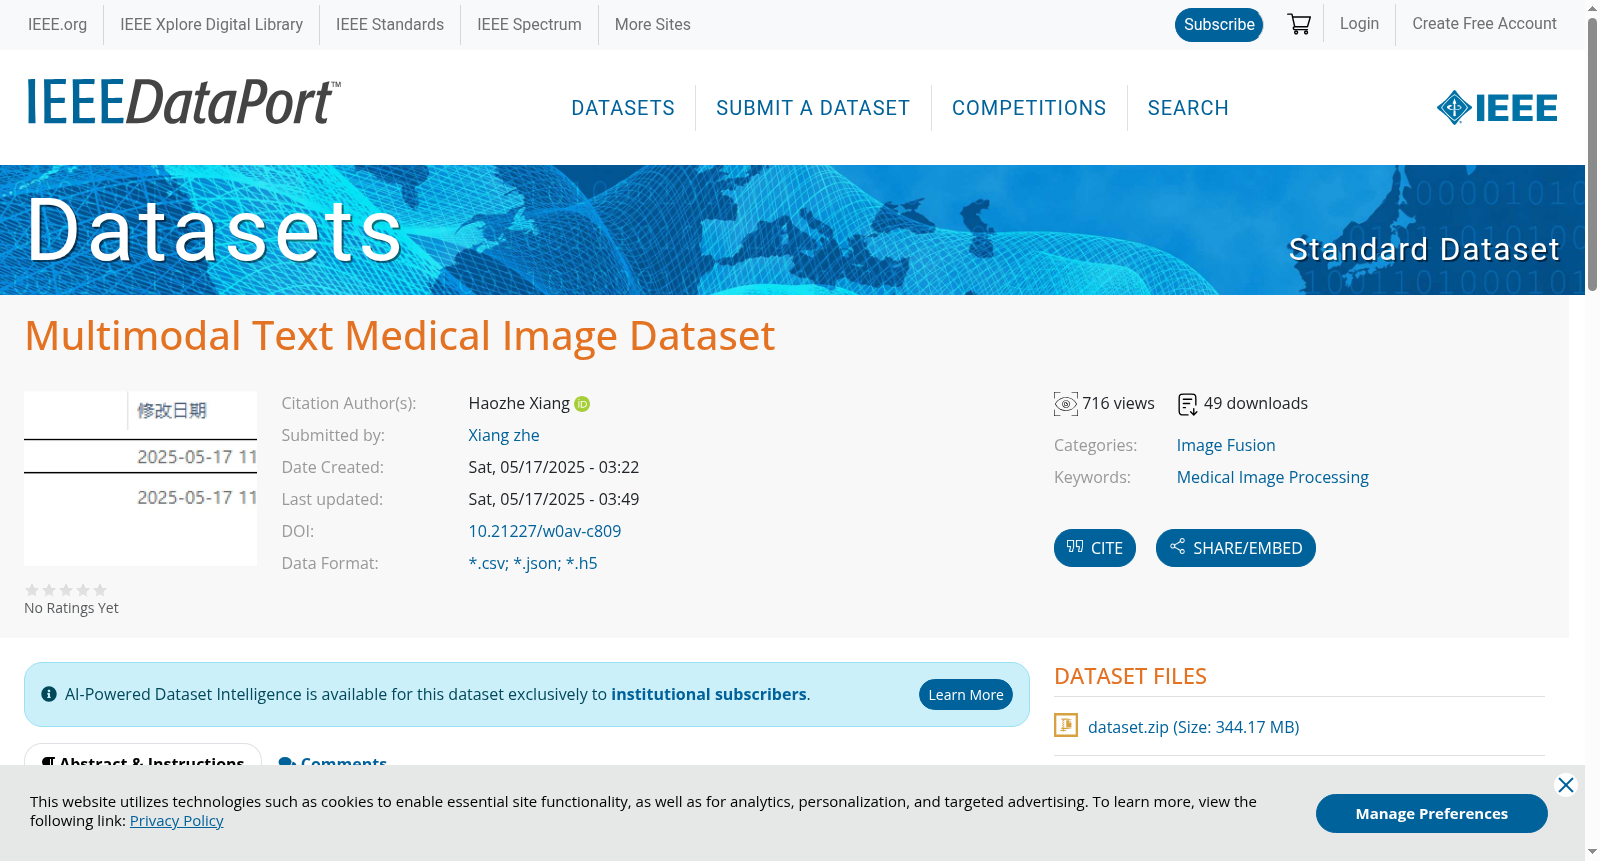The image size is (1600, 861).
Task: Click the 'DATASET FILES' heading
Action: tap(1130, 676)
